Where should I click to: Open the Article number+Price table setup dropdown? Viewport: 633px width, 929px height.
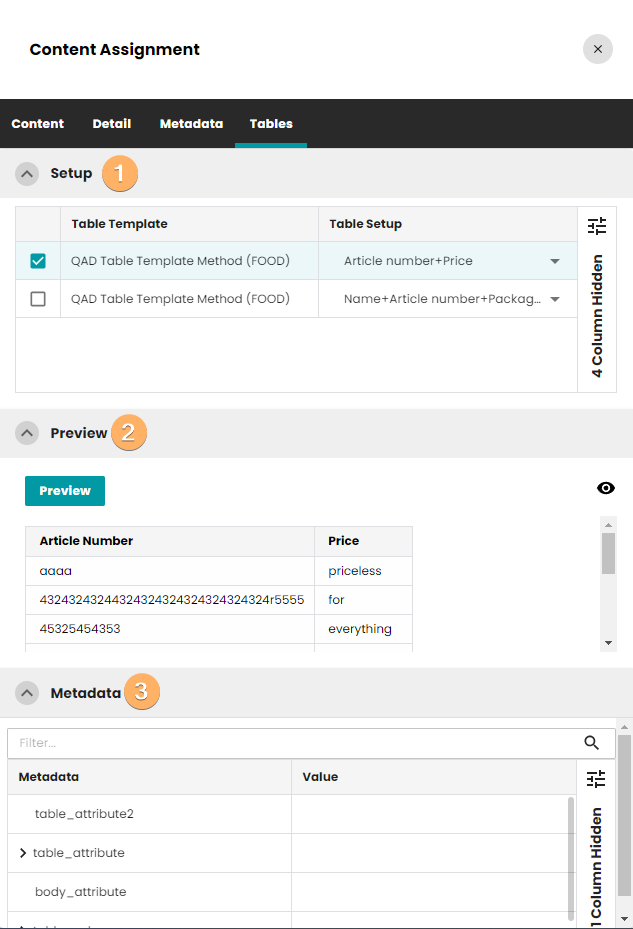(x=555, y=261)
